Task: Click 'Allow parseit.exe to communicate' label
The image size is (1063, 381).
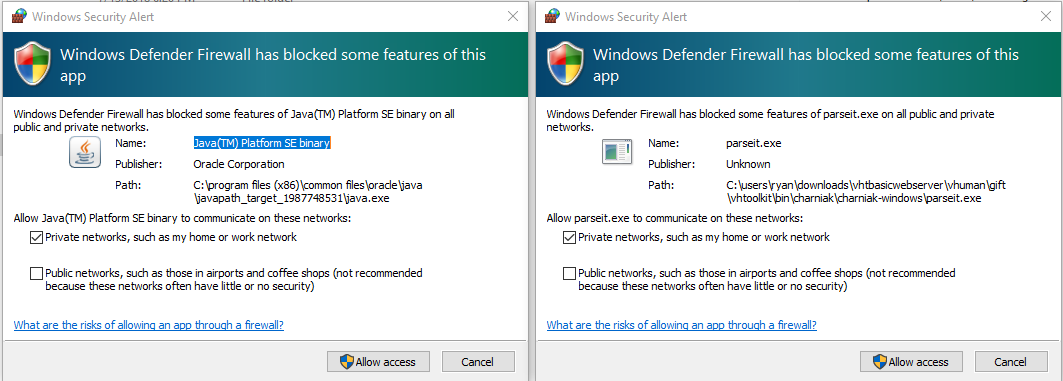Action: tap(675, 218)
